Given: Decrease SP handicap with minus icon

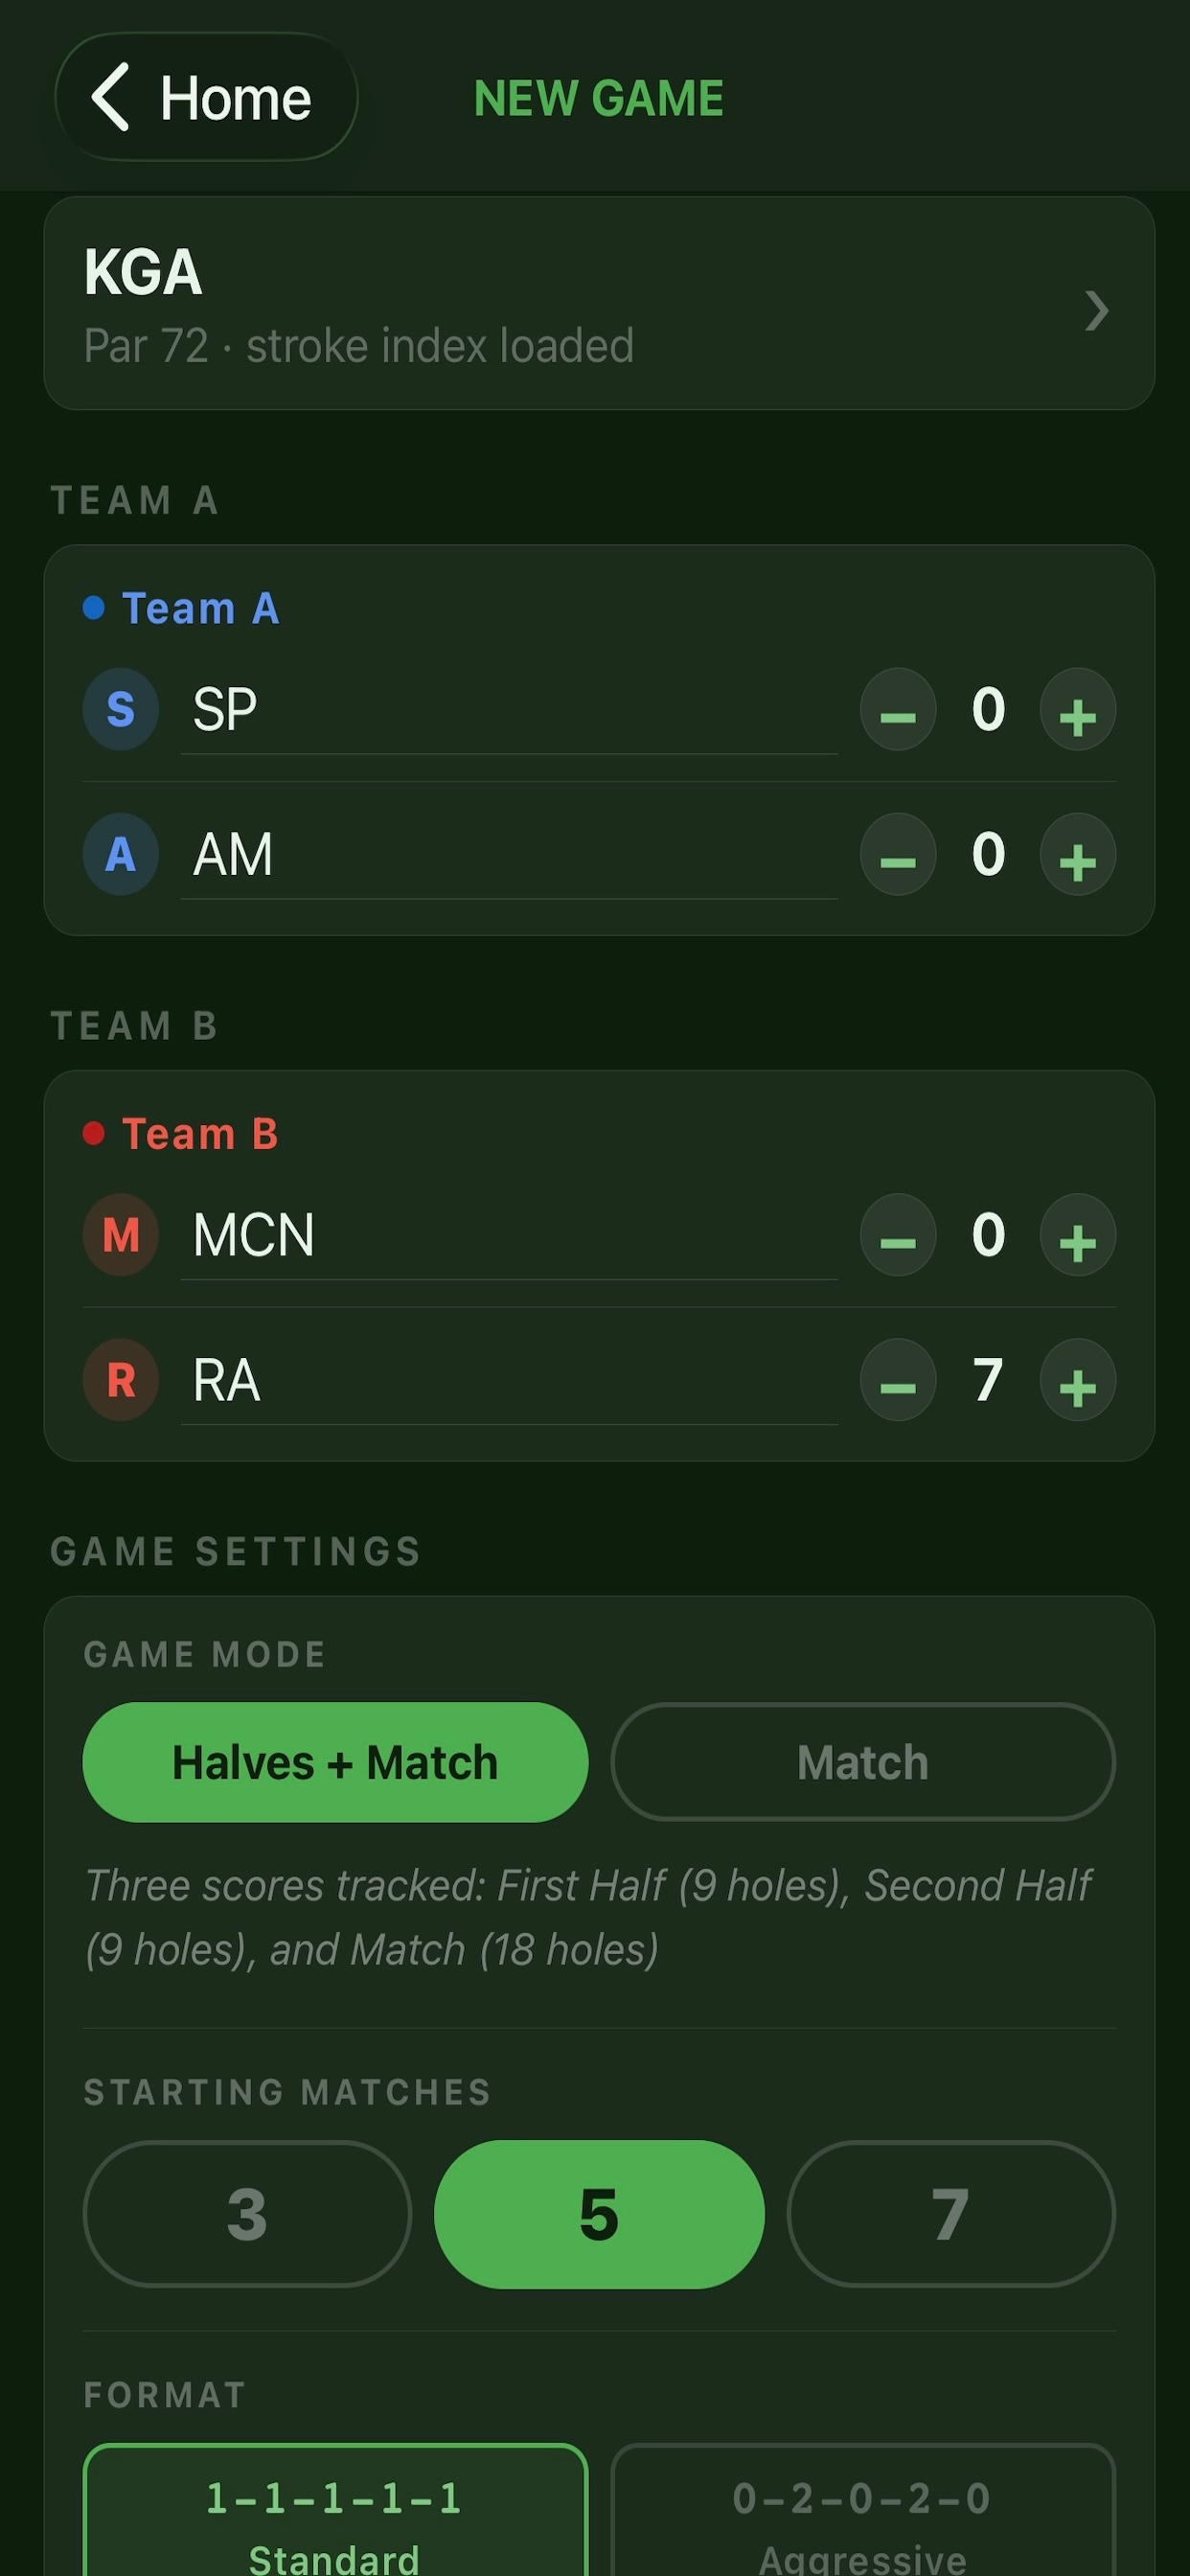Looking at the screenshot, I should tap(898, 709).
